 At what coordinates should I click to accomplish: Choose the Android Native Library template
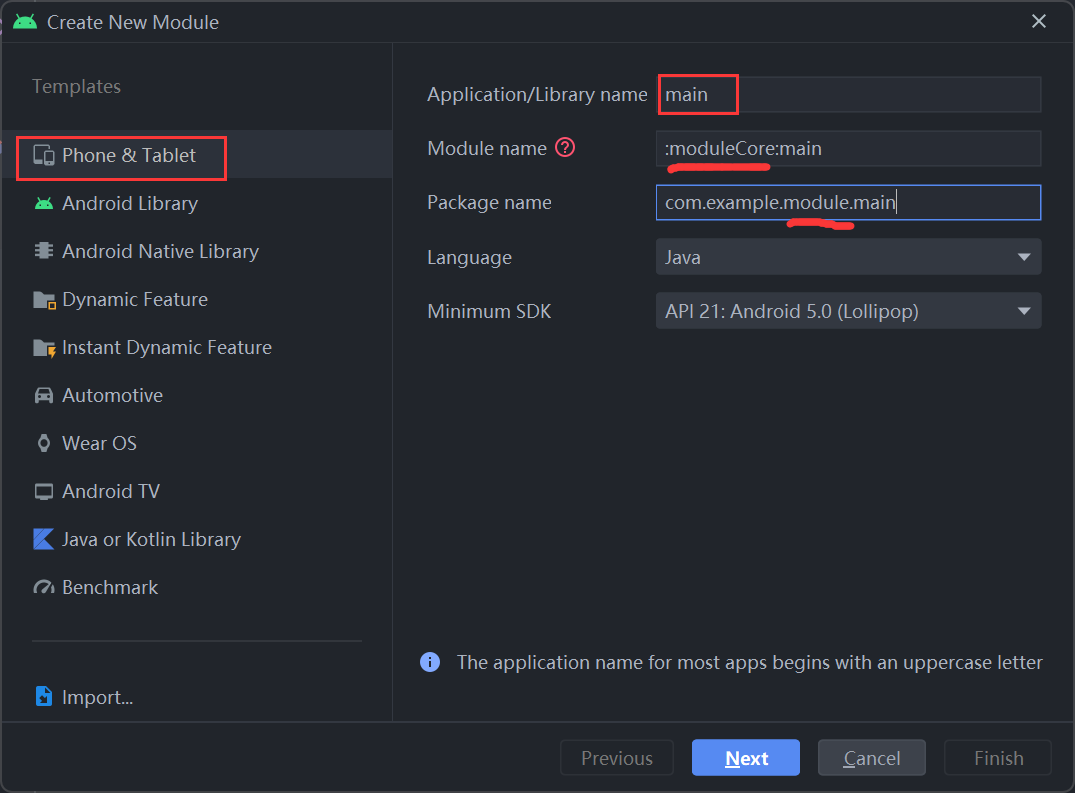[x=42, y=251]
